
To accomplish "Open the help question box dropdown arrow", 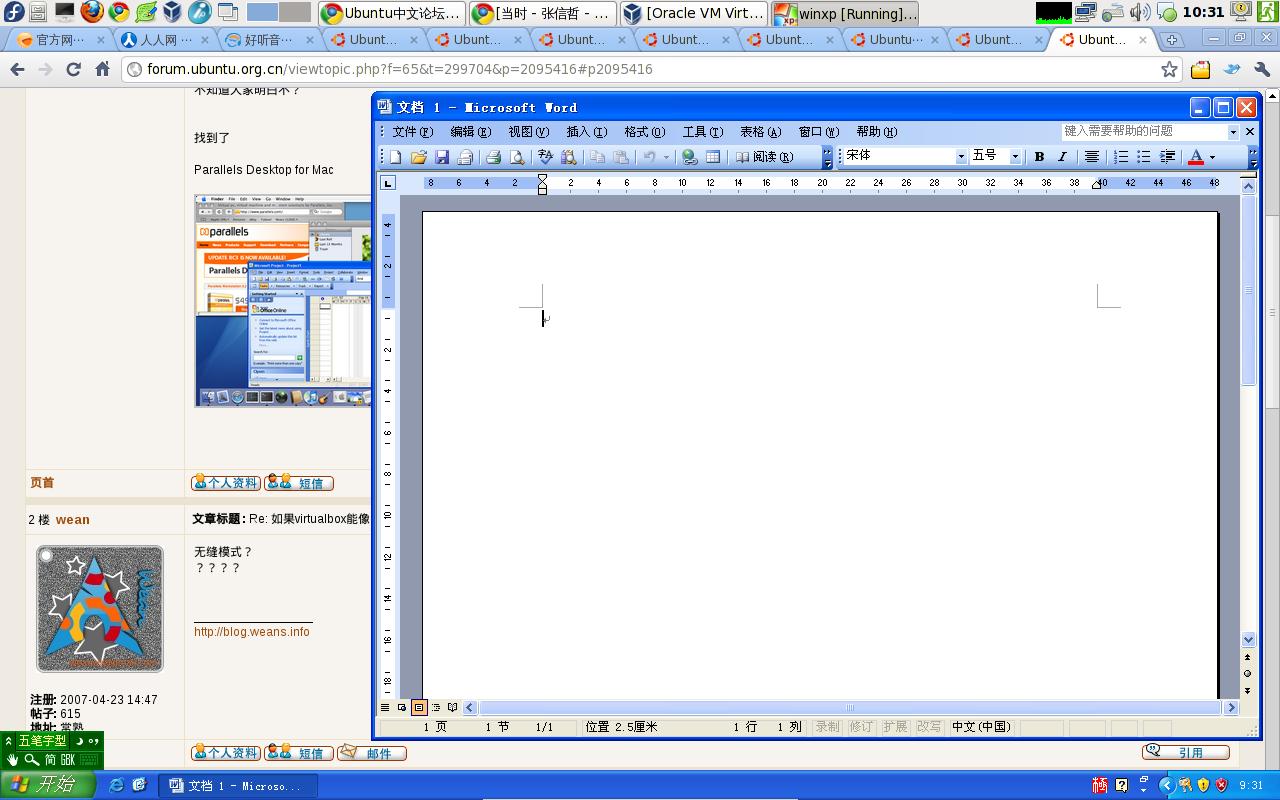I will pos(1233,132).
